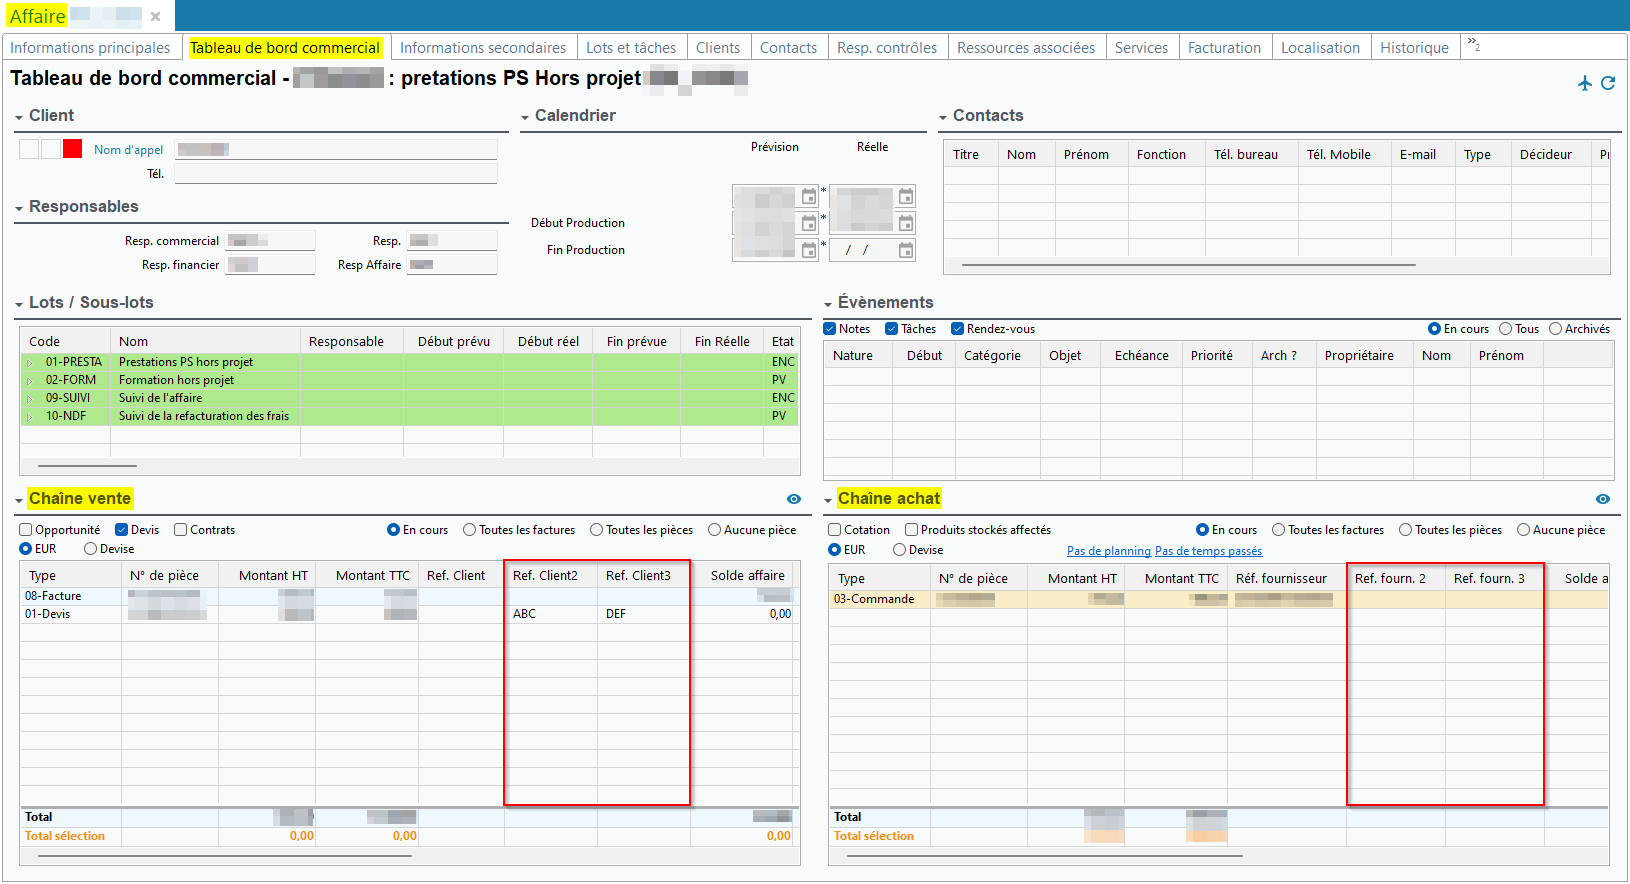
Task: Click the eye icon in Chaîne vente
Action: (x=794, y=499)
